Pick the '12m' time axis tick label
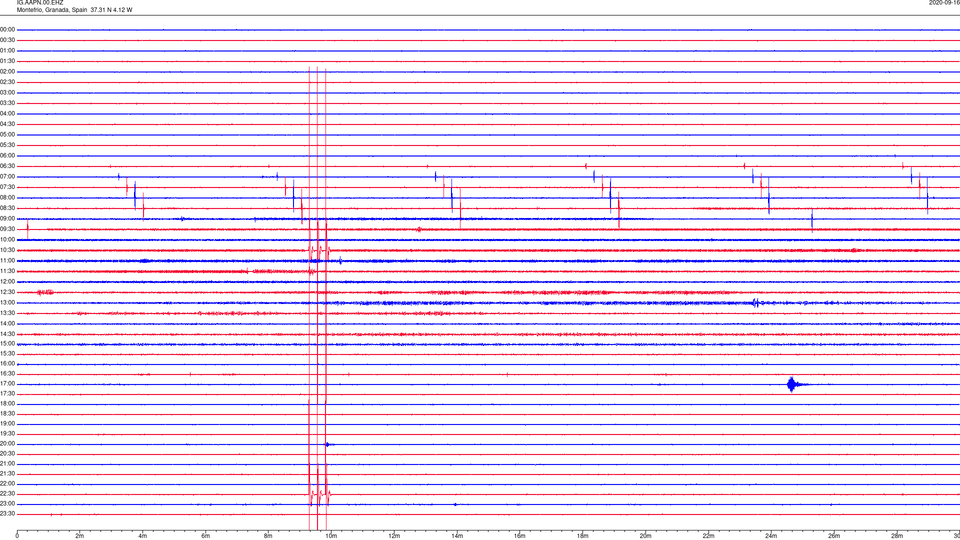 [394, 536]
